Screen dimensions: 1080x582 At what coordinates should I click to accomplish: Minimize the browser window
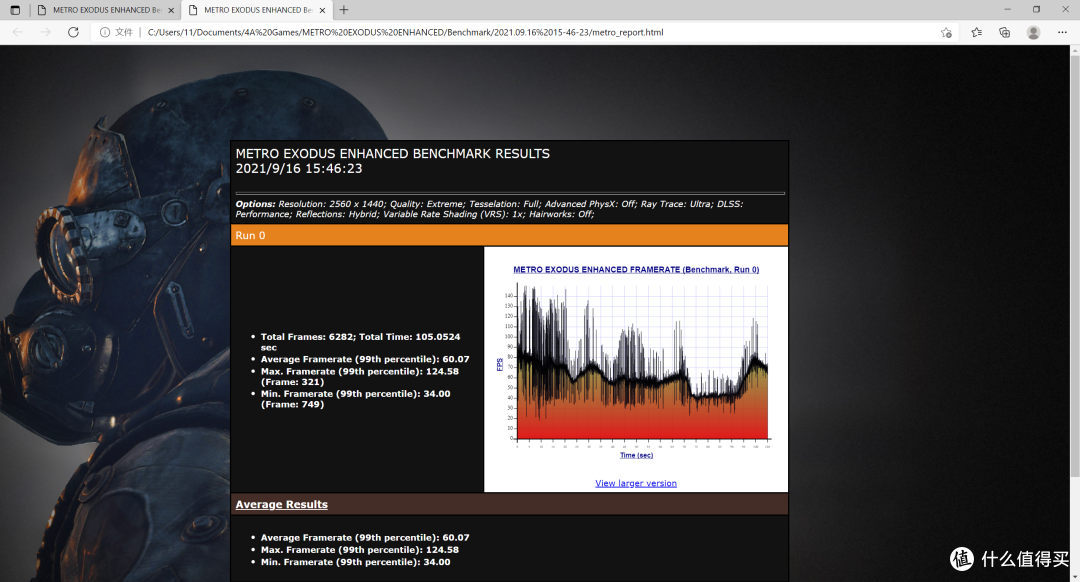[x=1007, y=10]
